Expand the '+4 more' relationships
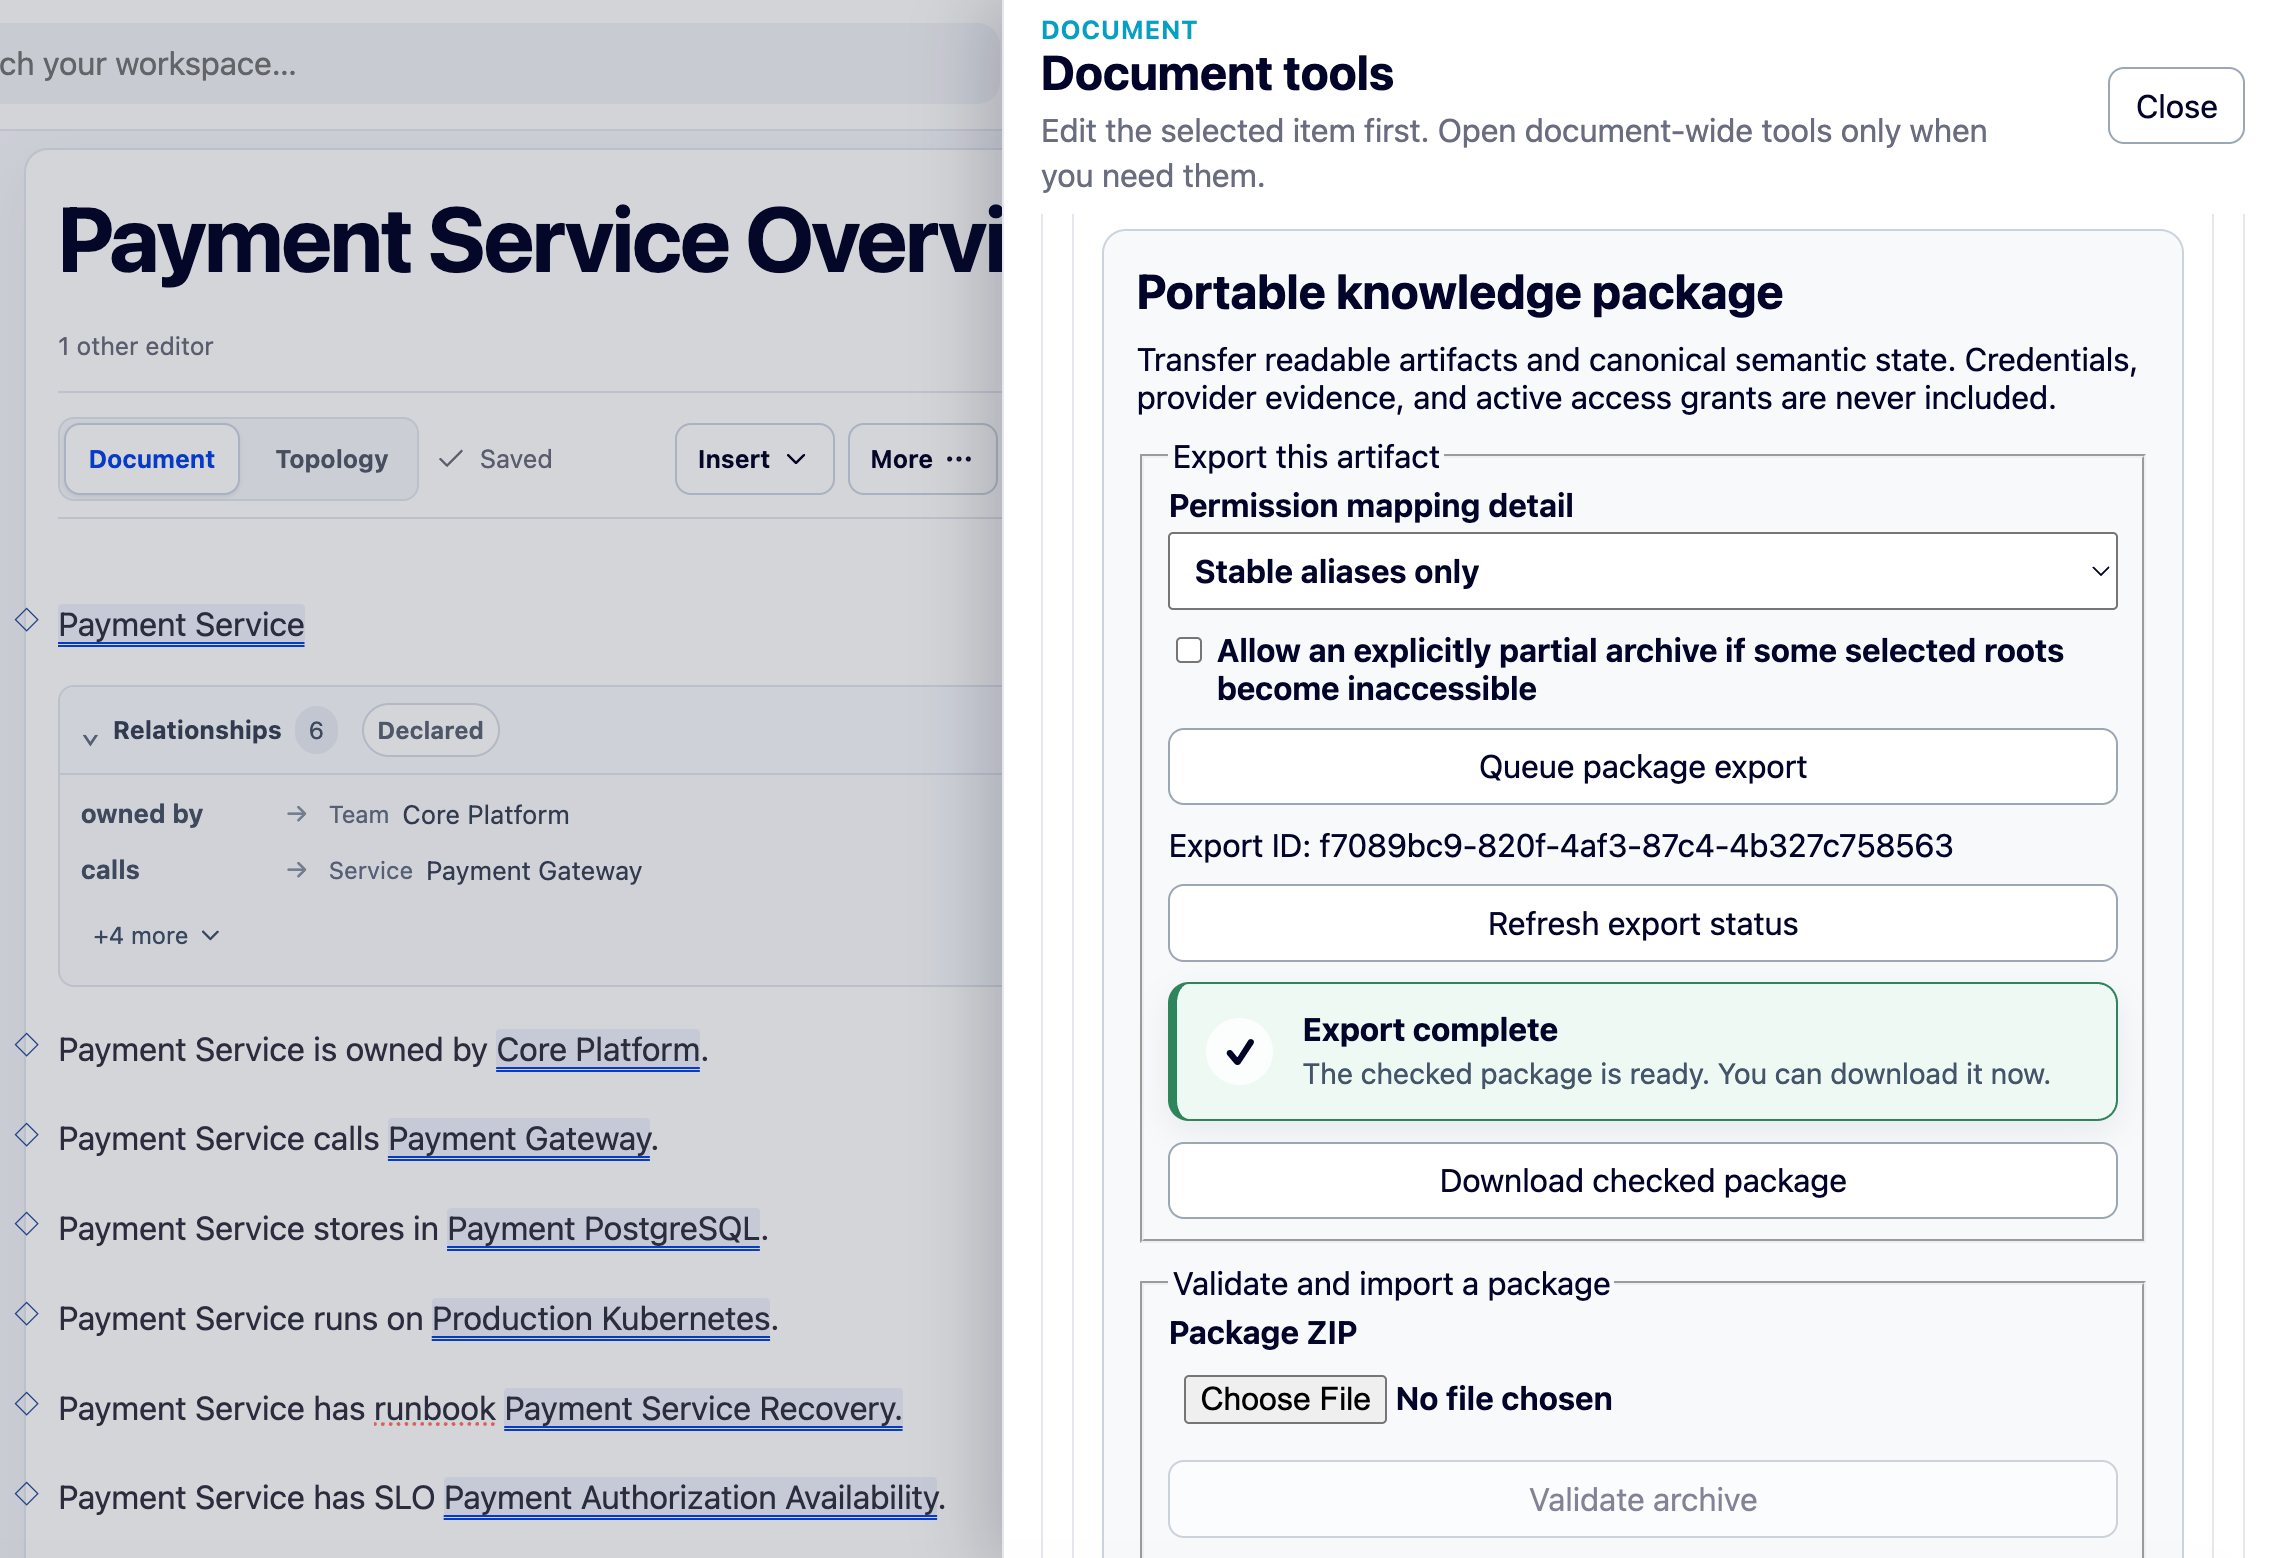The width and height of the screenshot is (2270, 1558). click(156, 936)
